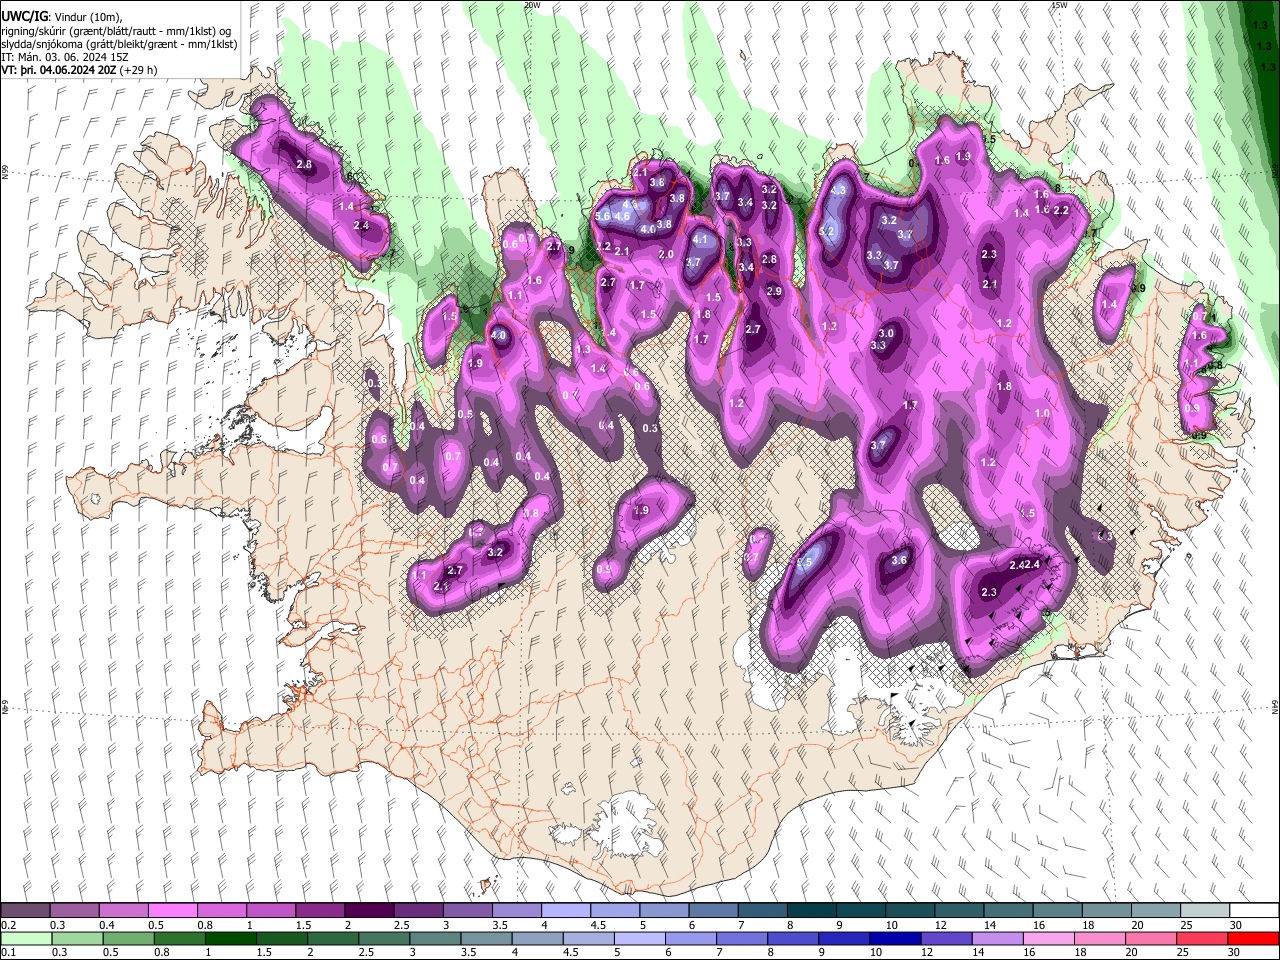Screen dimensions: 1280x960
Task: Click the deep navy 10 swatch in the lower legend
Action: [896, 938]
